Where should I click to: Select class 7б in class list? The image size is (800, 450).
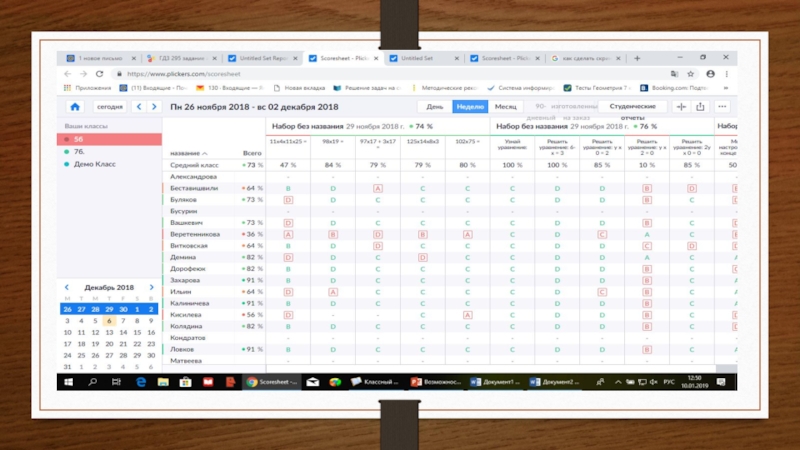(x=79, y=151)
